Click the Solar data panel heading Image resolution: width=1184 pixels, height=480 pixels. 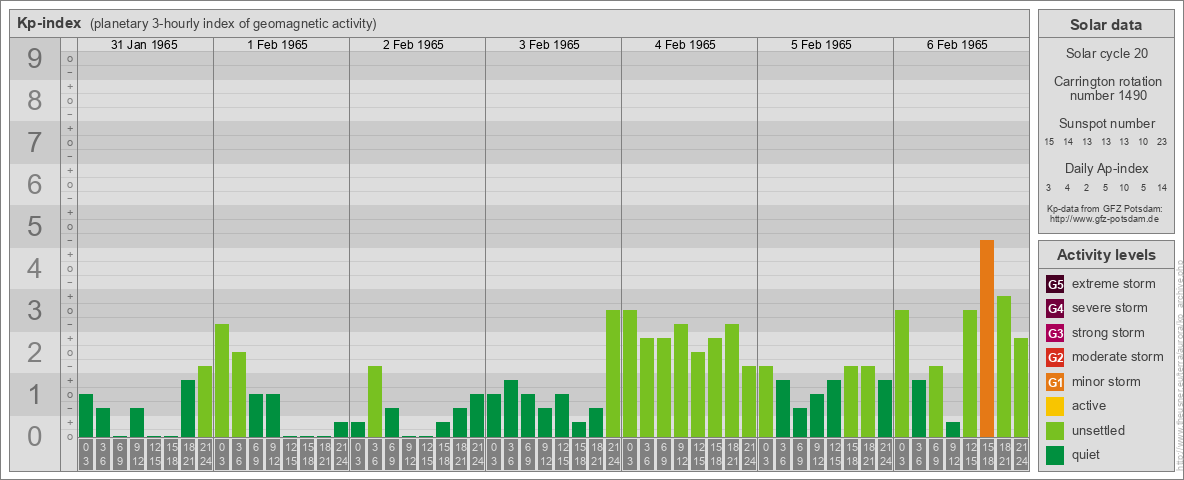1105,25
